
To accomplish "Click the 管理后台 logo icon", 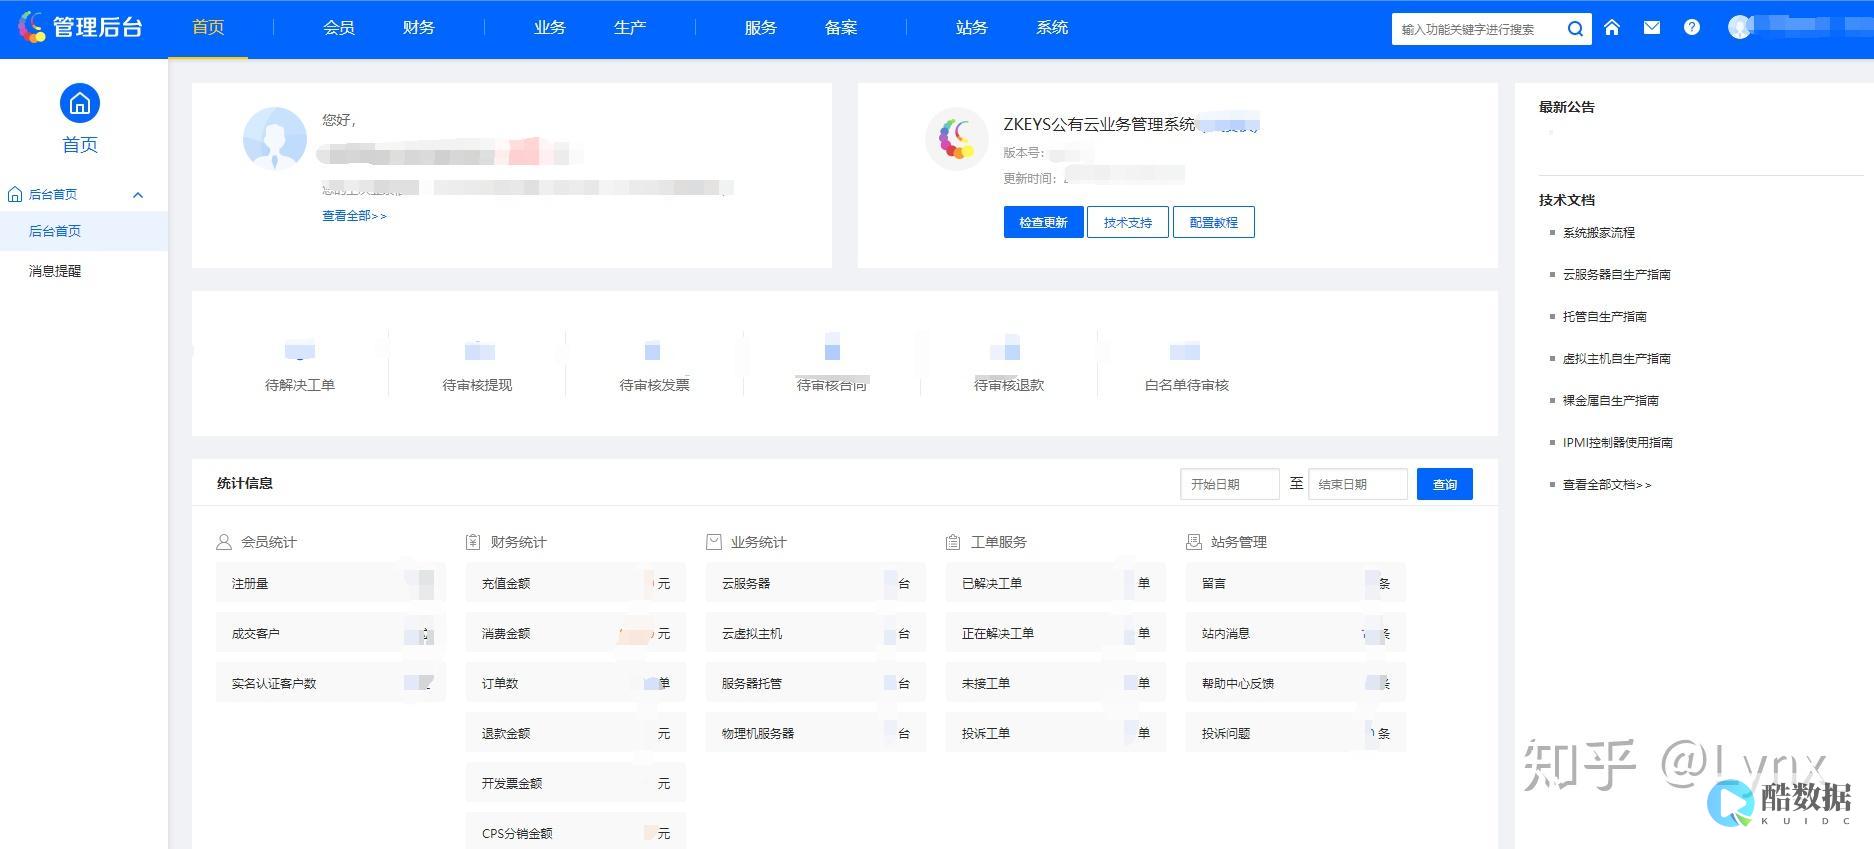I will (x=32, y=27).
